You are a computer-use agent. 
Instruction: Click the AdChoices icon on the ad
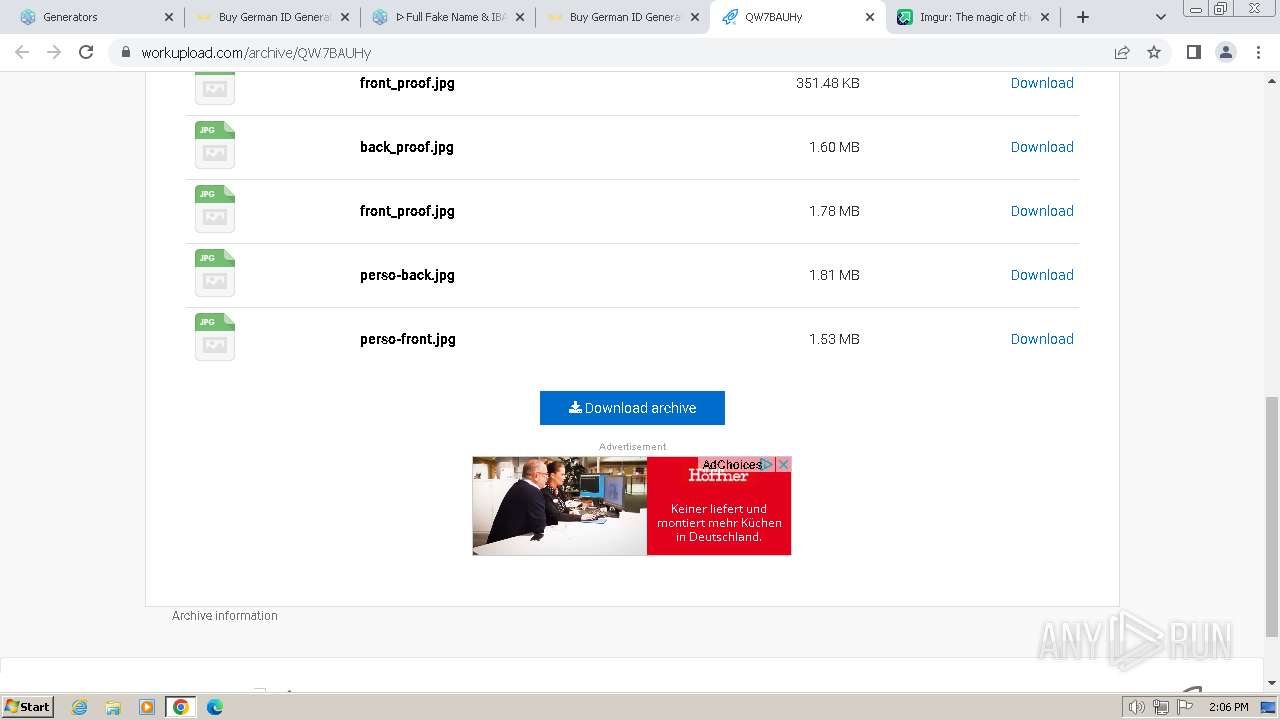pos(768,464)
